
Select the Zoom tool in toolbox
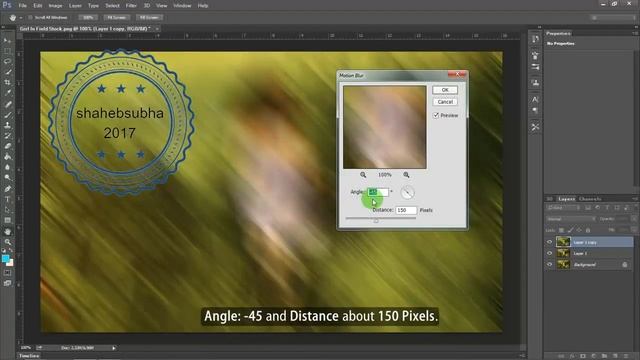pos(7,242)
